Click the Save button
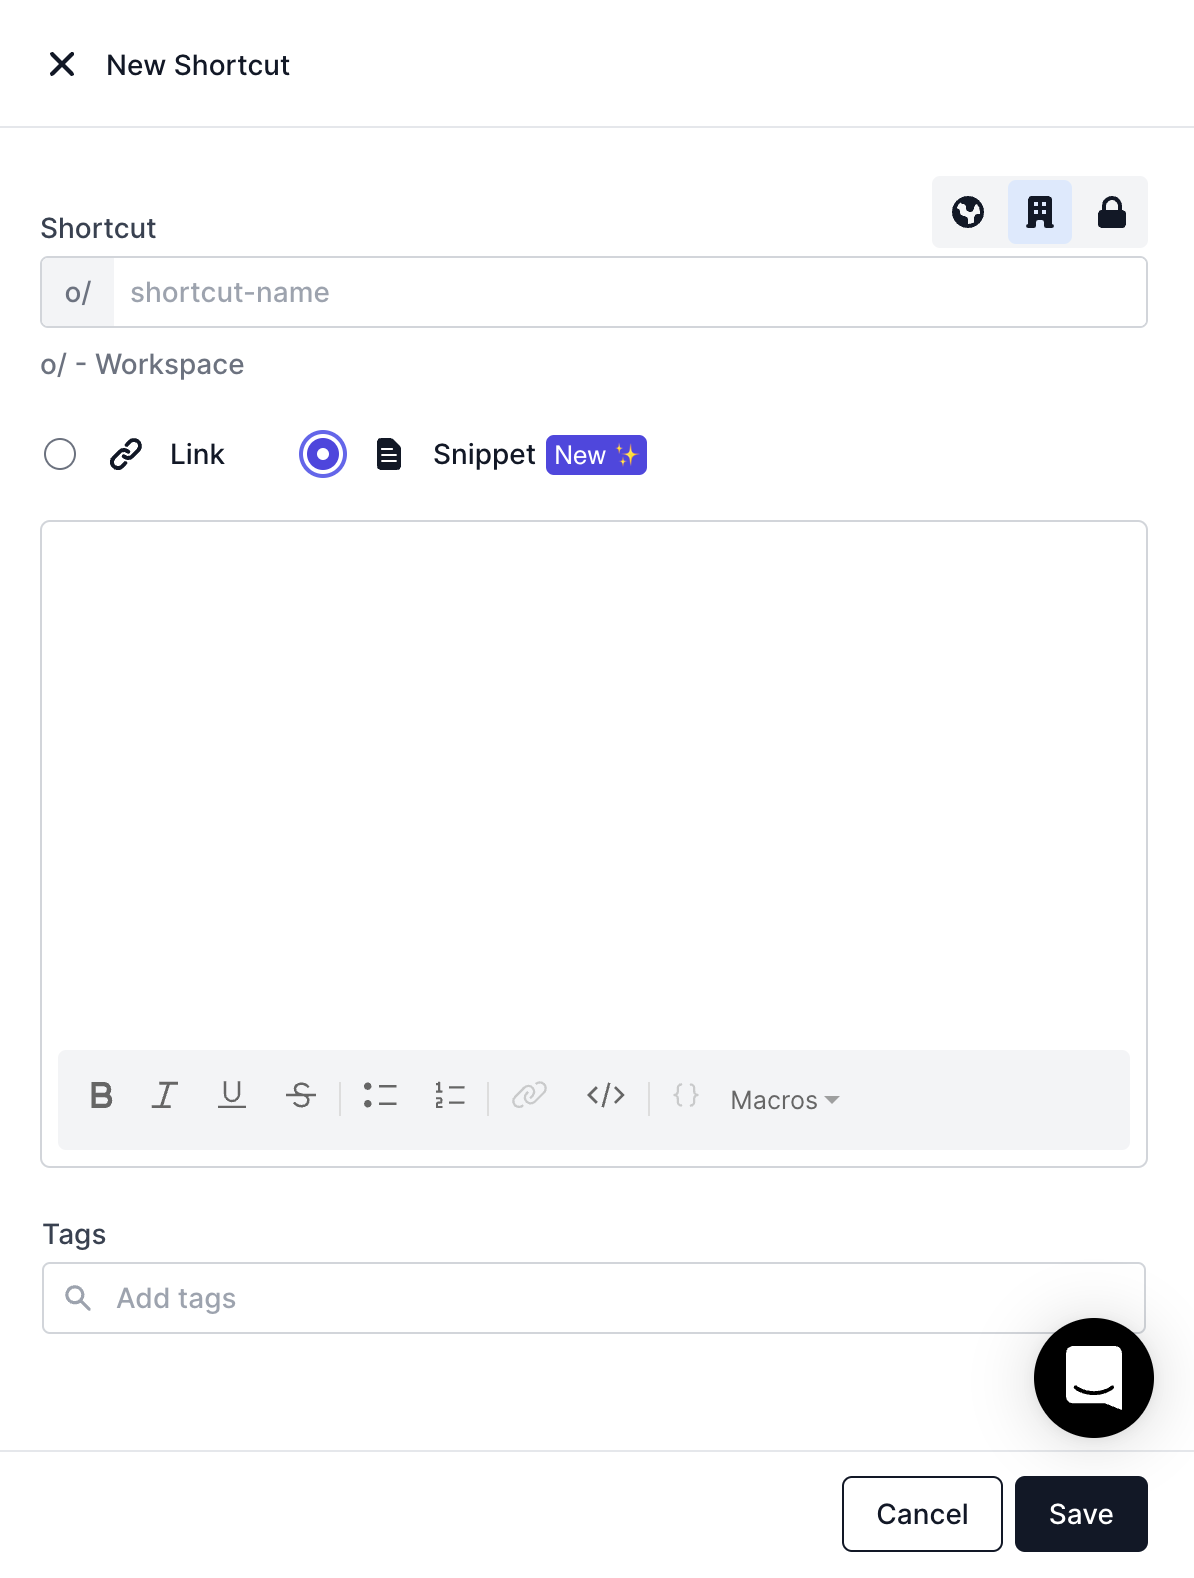 [x=1081, y=1514]
